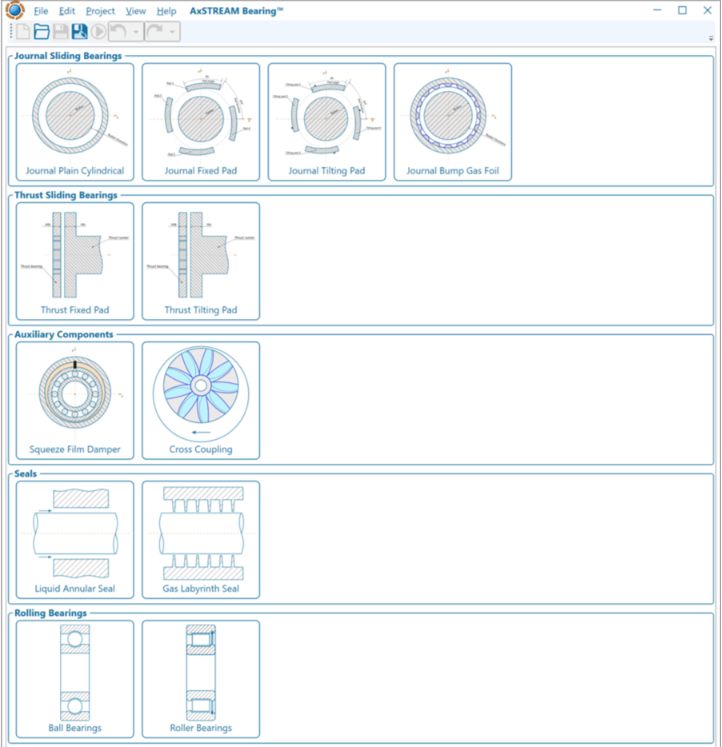
Task: Click the Redo arrow icon
Action: pyautogui.click(x=154, y=32)
